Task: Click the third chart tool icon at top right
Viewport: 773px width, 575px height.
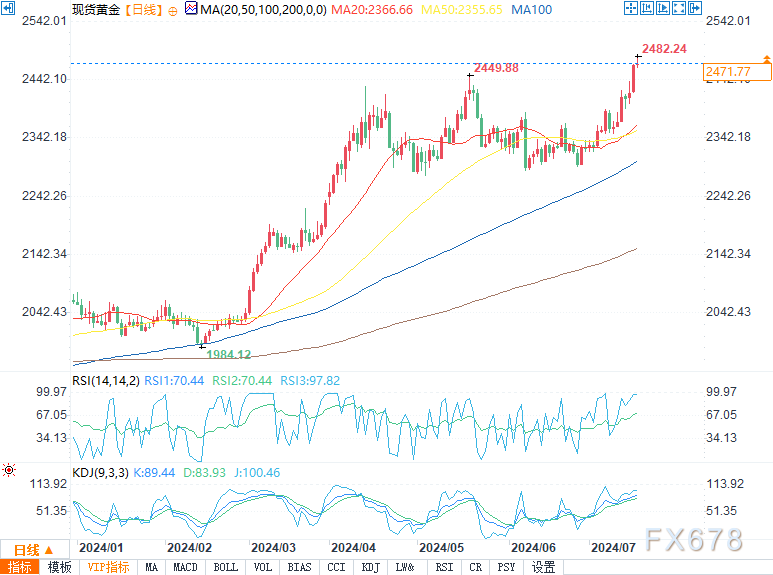Action: tap(663, 8)
